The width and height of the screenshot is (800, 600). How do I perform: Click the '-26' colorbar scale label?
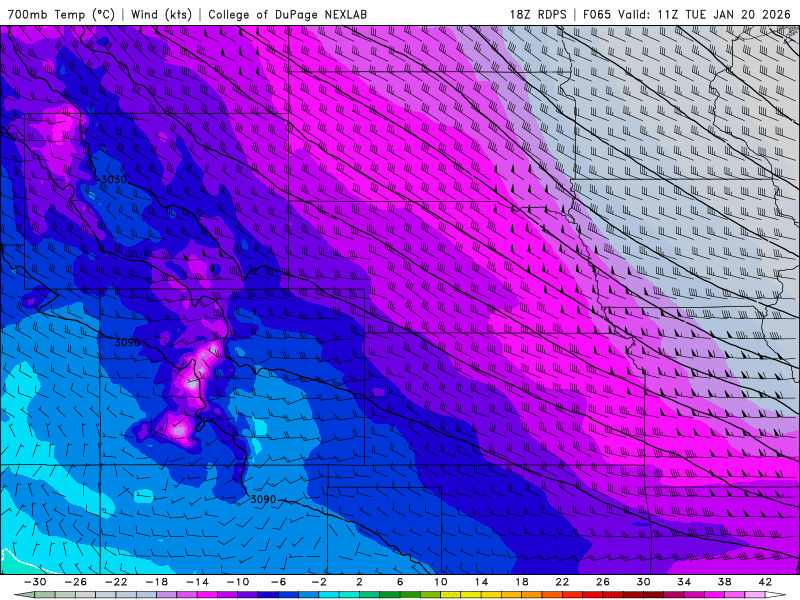(x=76, y=582)
